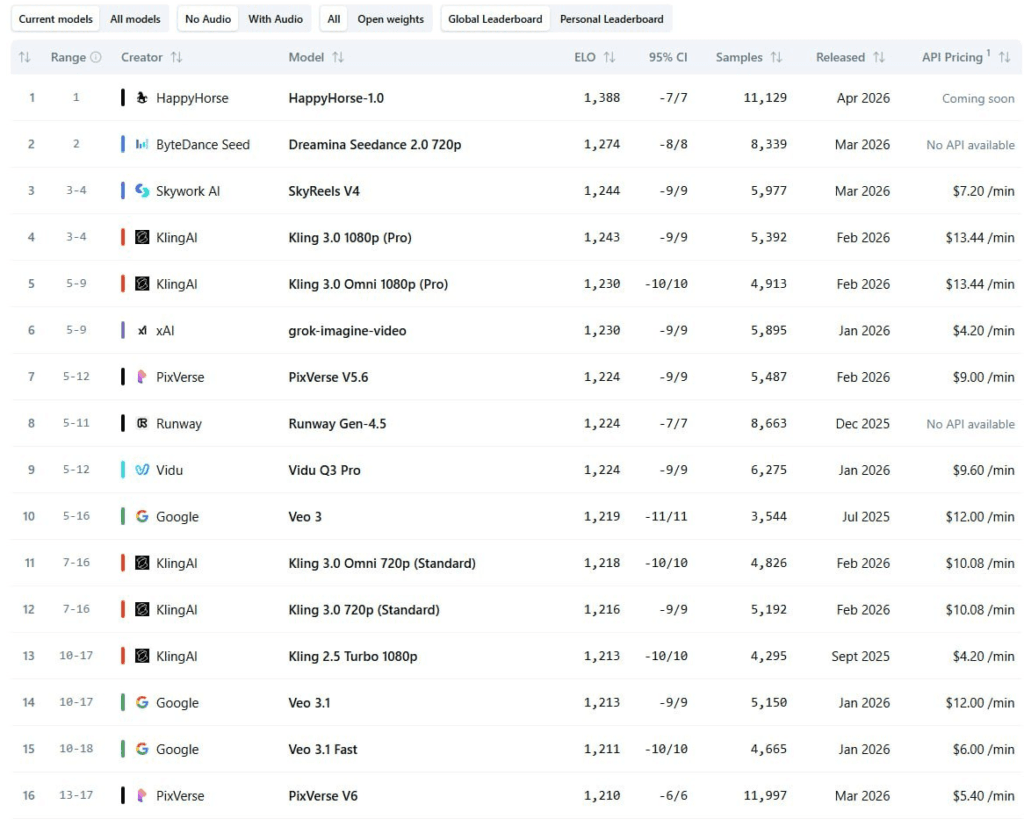Sort by Released date column arrows

(879, 58)
